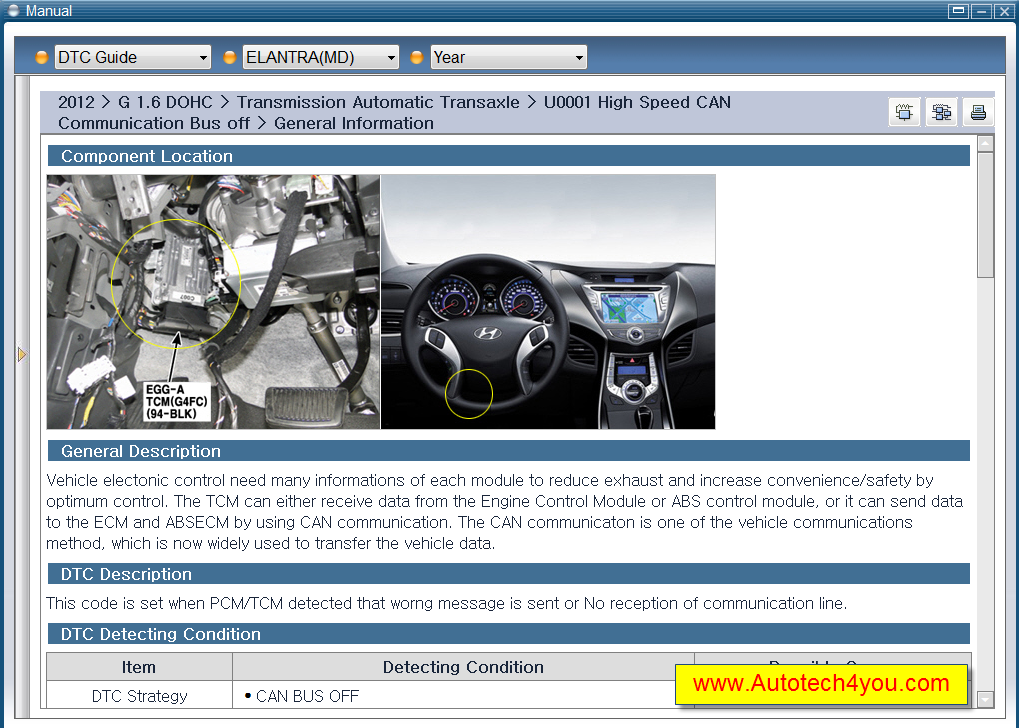This screenshot has width=1019, height=728.
Task: Click the orange indicator beside DTC Guide
Action: [41, 57]
